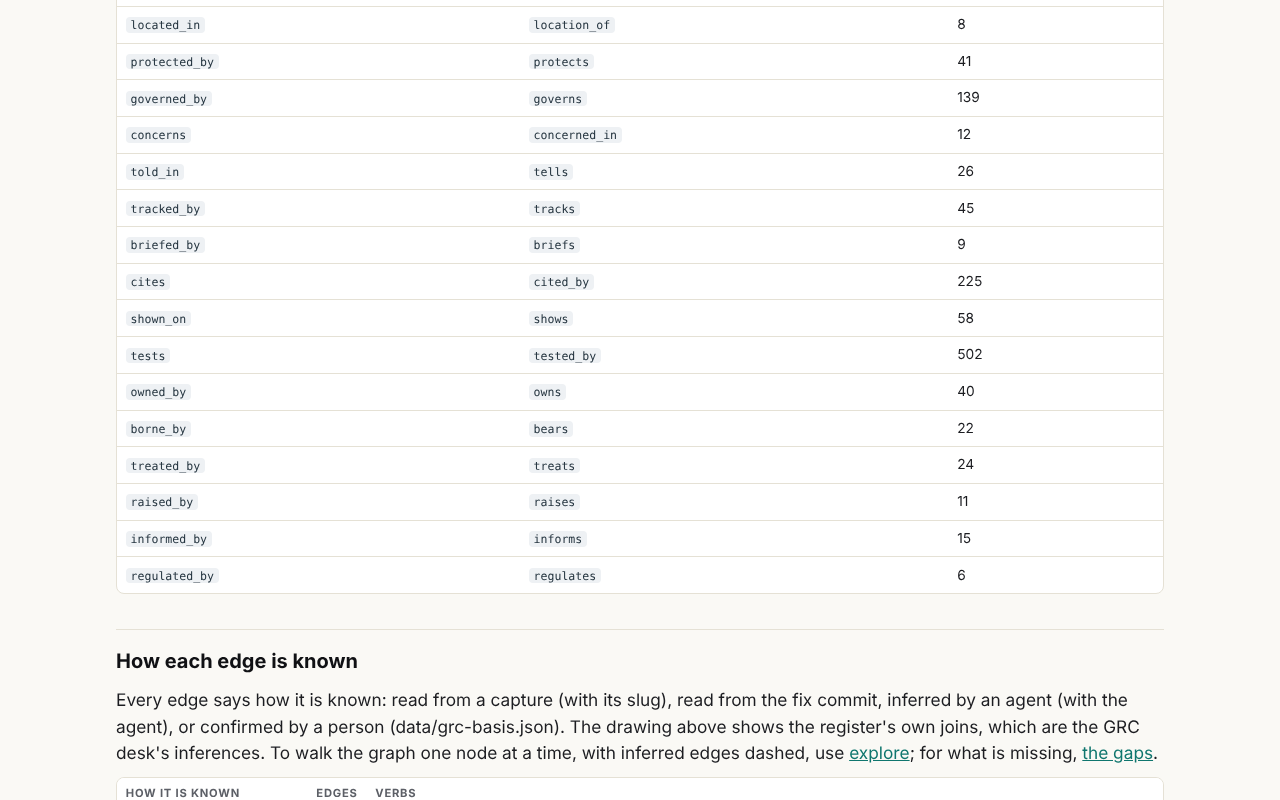Click the governs verb tag
The width and height of the screenshot is (1280, 800).
[x=558, y=99]
